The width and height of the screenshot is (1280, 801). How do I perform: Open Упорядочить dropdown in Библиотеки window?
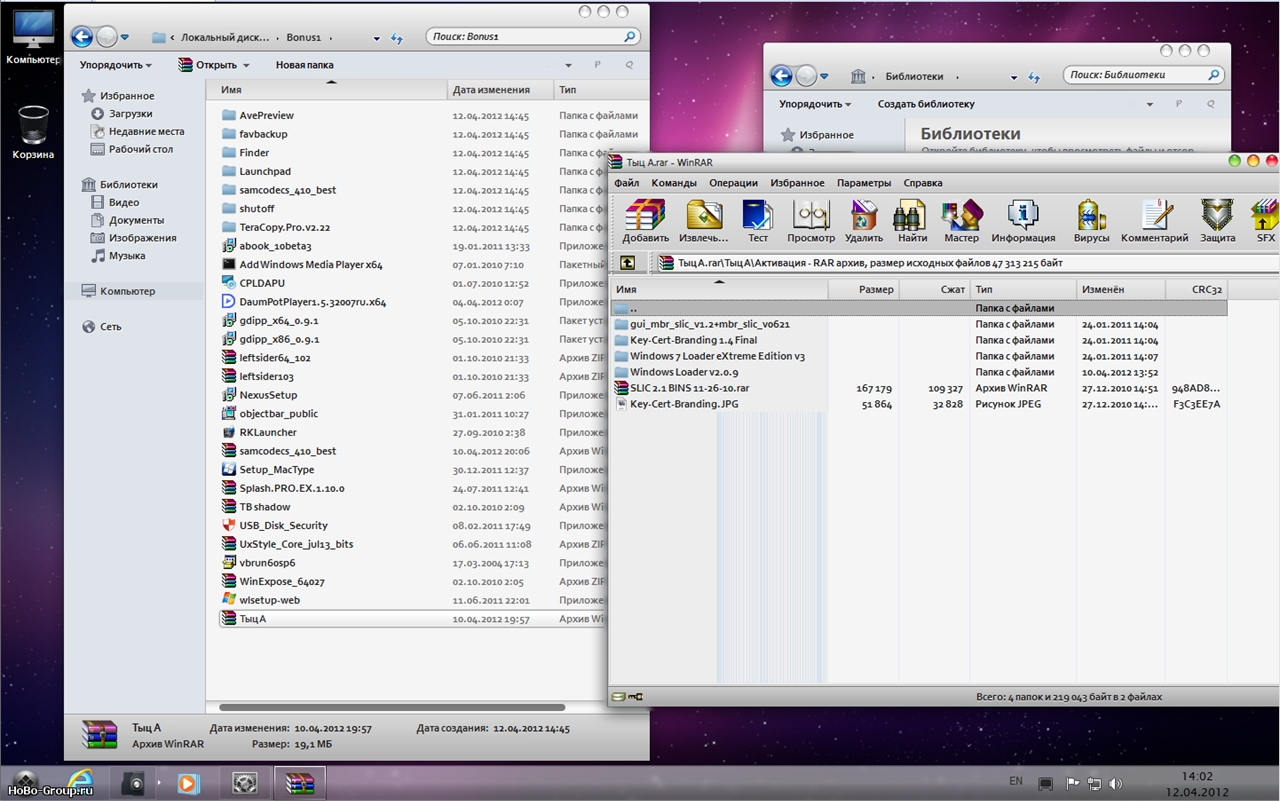point(815,104)
